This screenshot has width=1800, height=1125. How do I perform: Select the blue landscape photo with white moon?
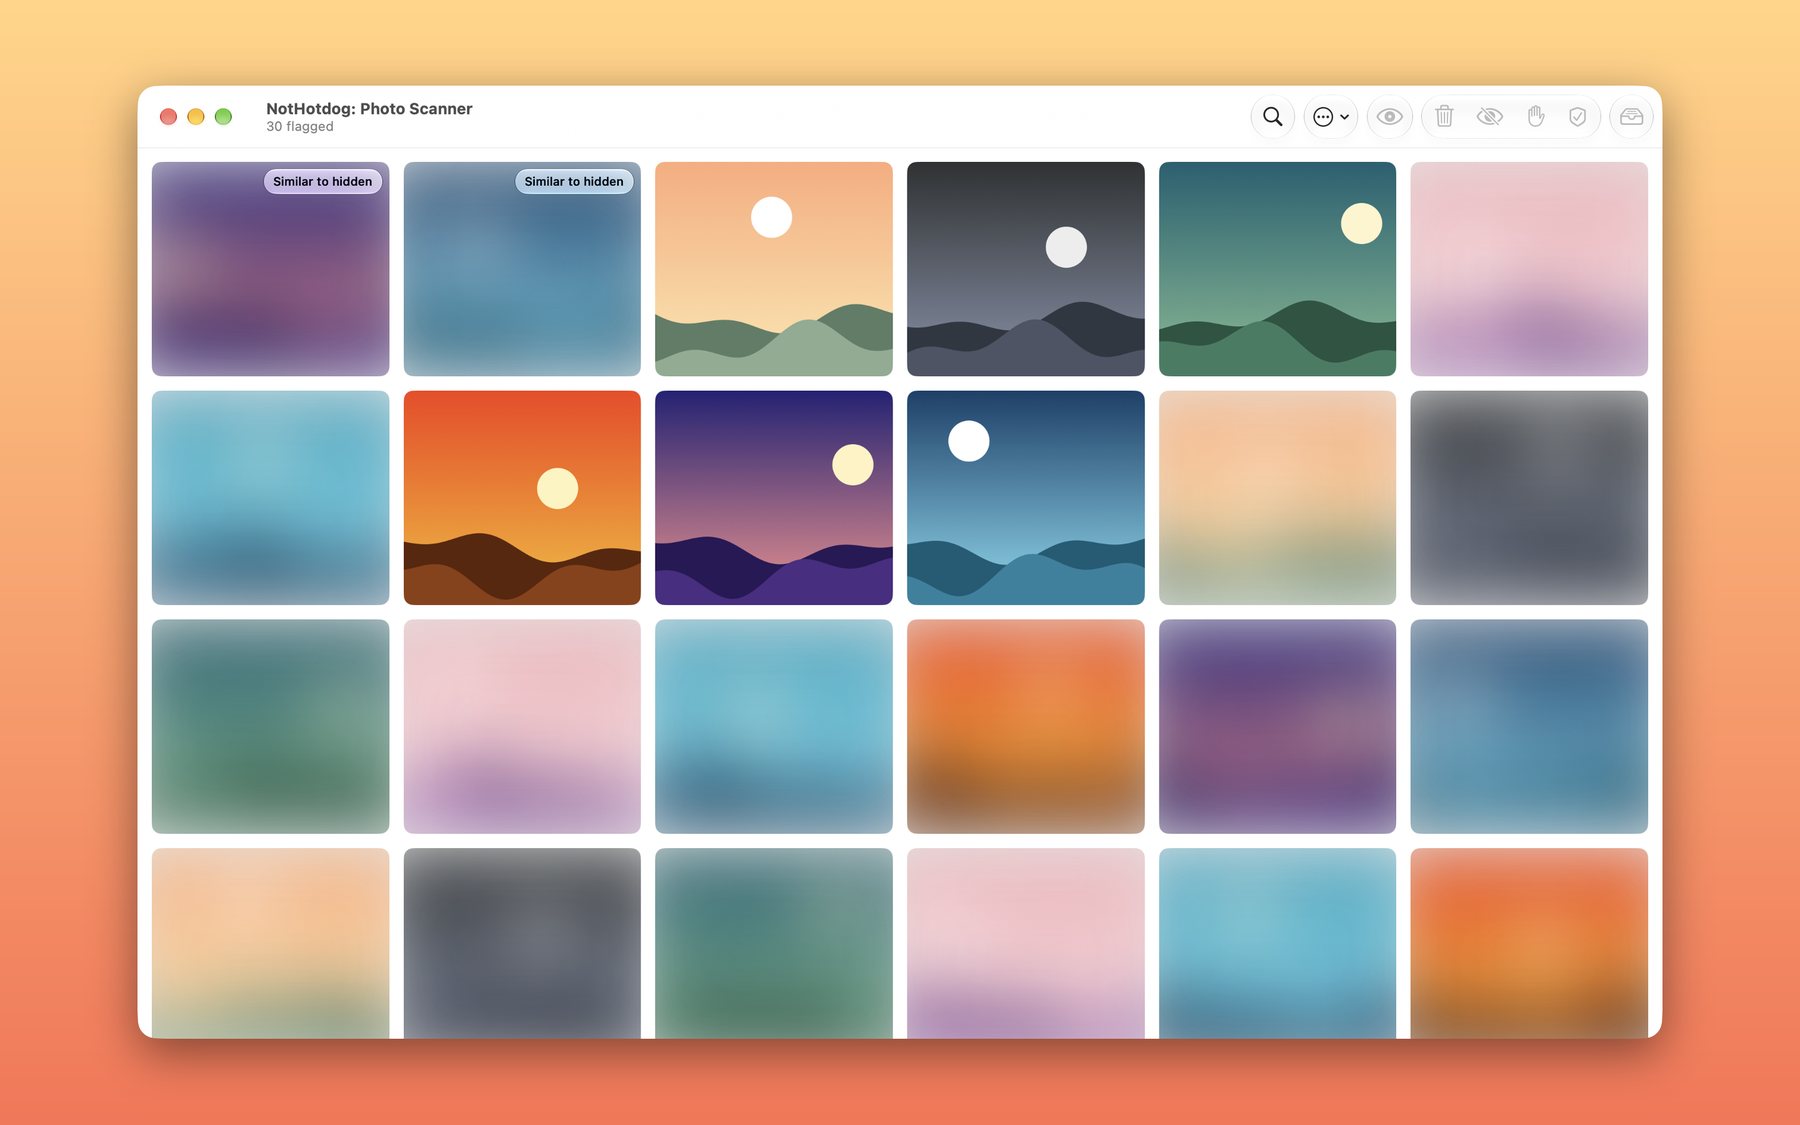(1026, 498)
